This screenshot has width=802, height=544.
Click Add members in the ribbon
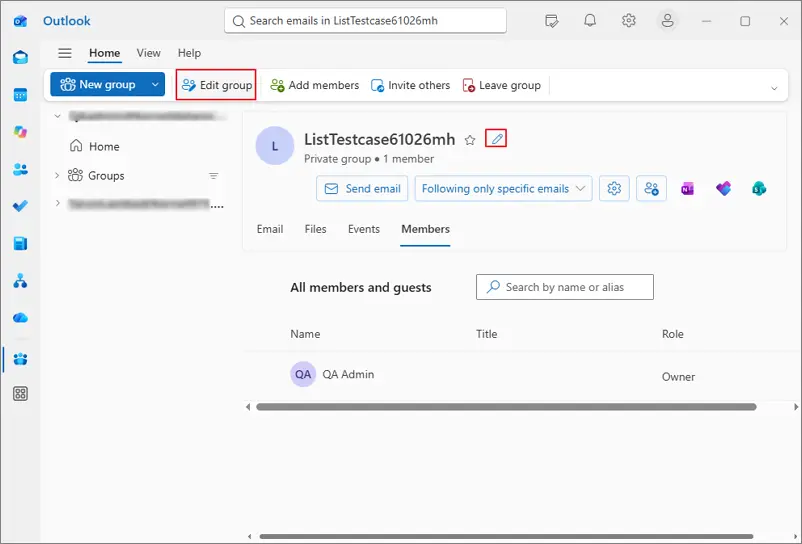coord(315,85)
